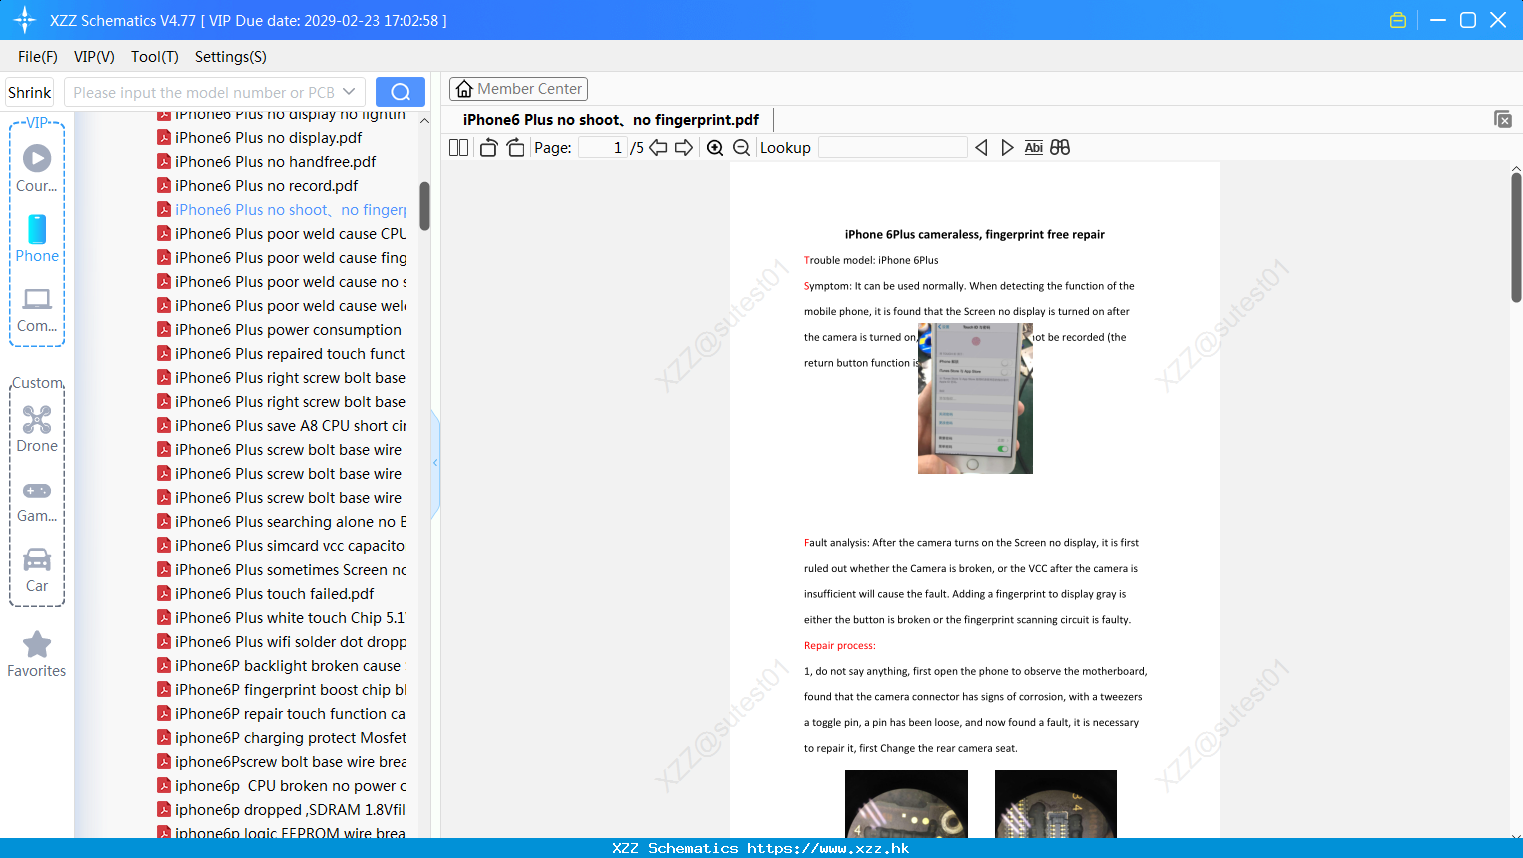Open iphone6p dropped ,SDRAM 1.8Vfil file
The width and height of the screenshot is (1523, 858).
tap(290, 810)
